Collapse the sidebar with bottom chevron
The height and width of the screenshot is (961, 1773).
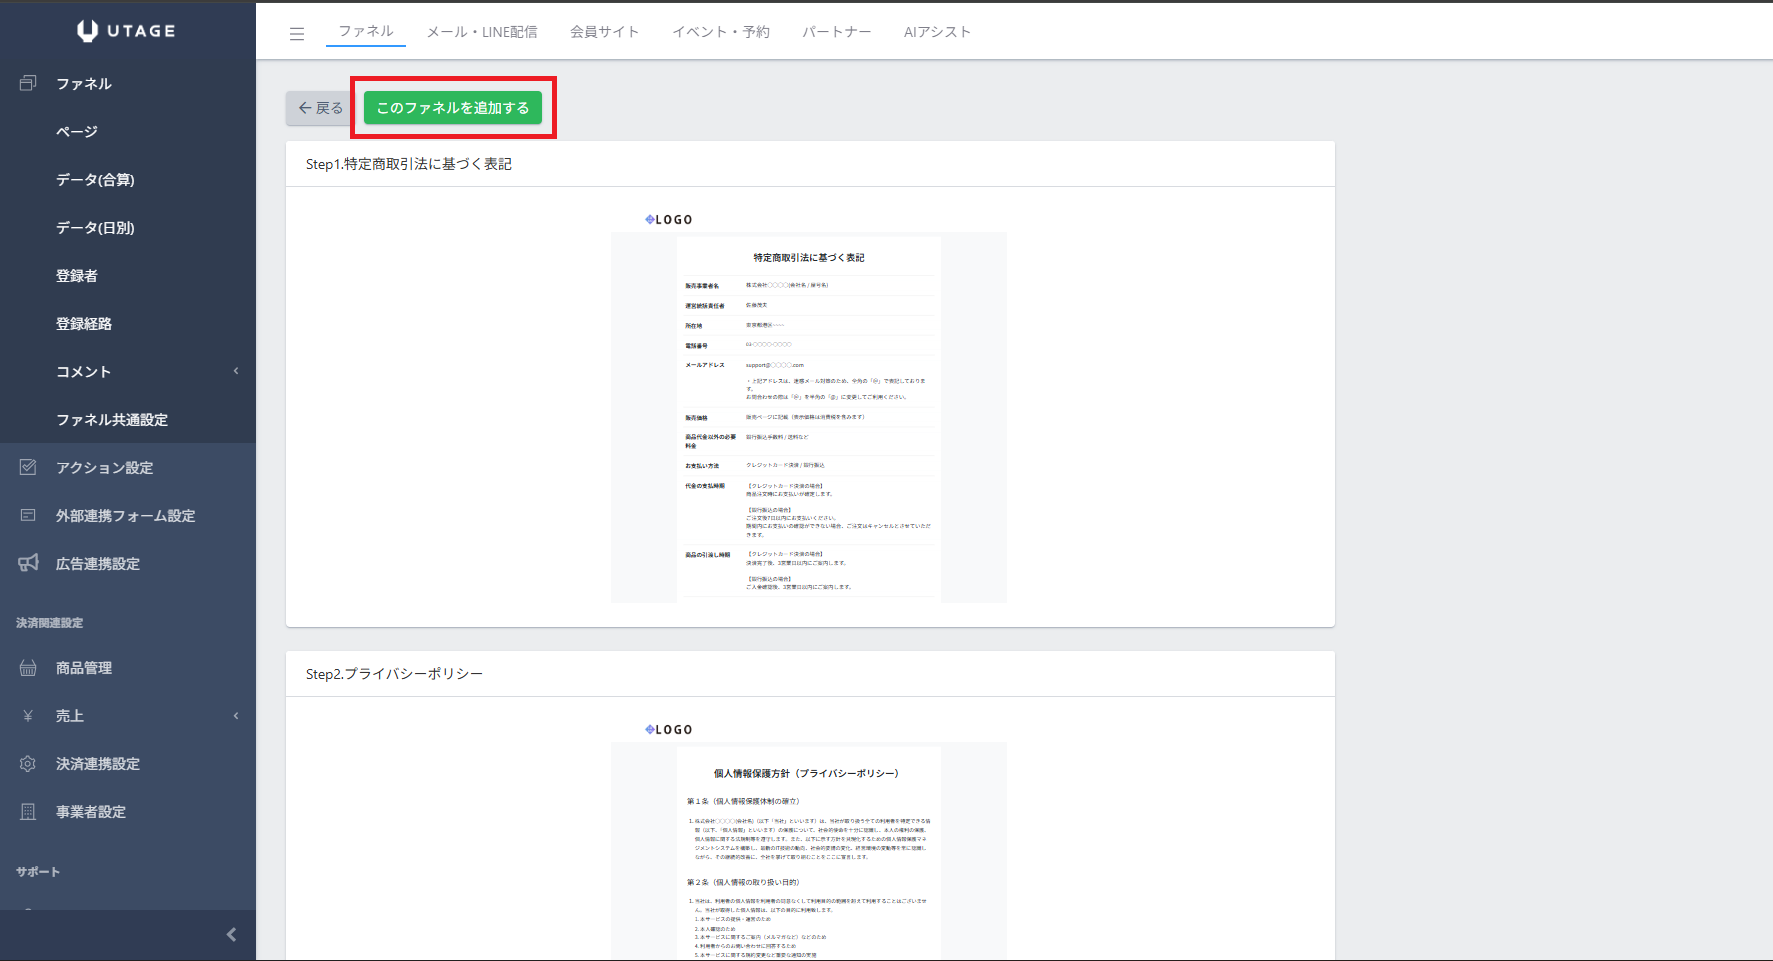click(231, 934)
